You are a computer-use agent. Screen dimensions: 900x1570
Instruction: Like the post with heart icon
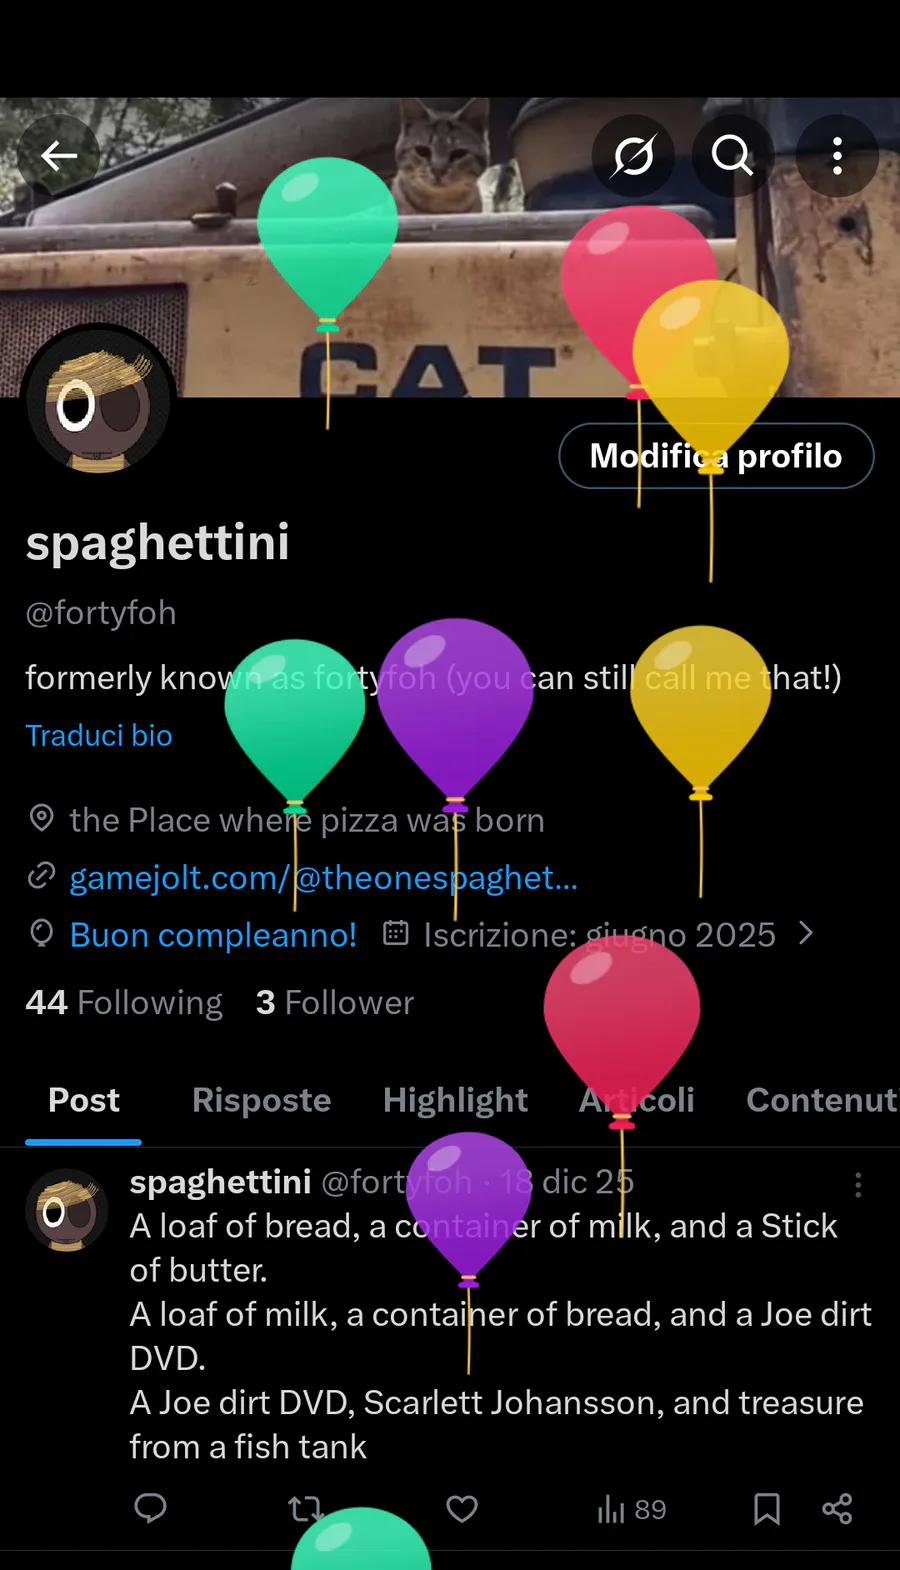coord(461,1508)
